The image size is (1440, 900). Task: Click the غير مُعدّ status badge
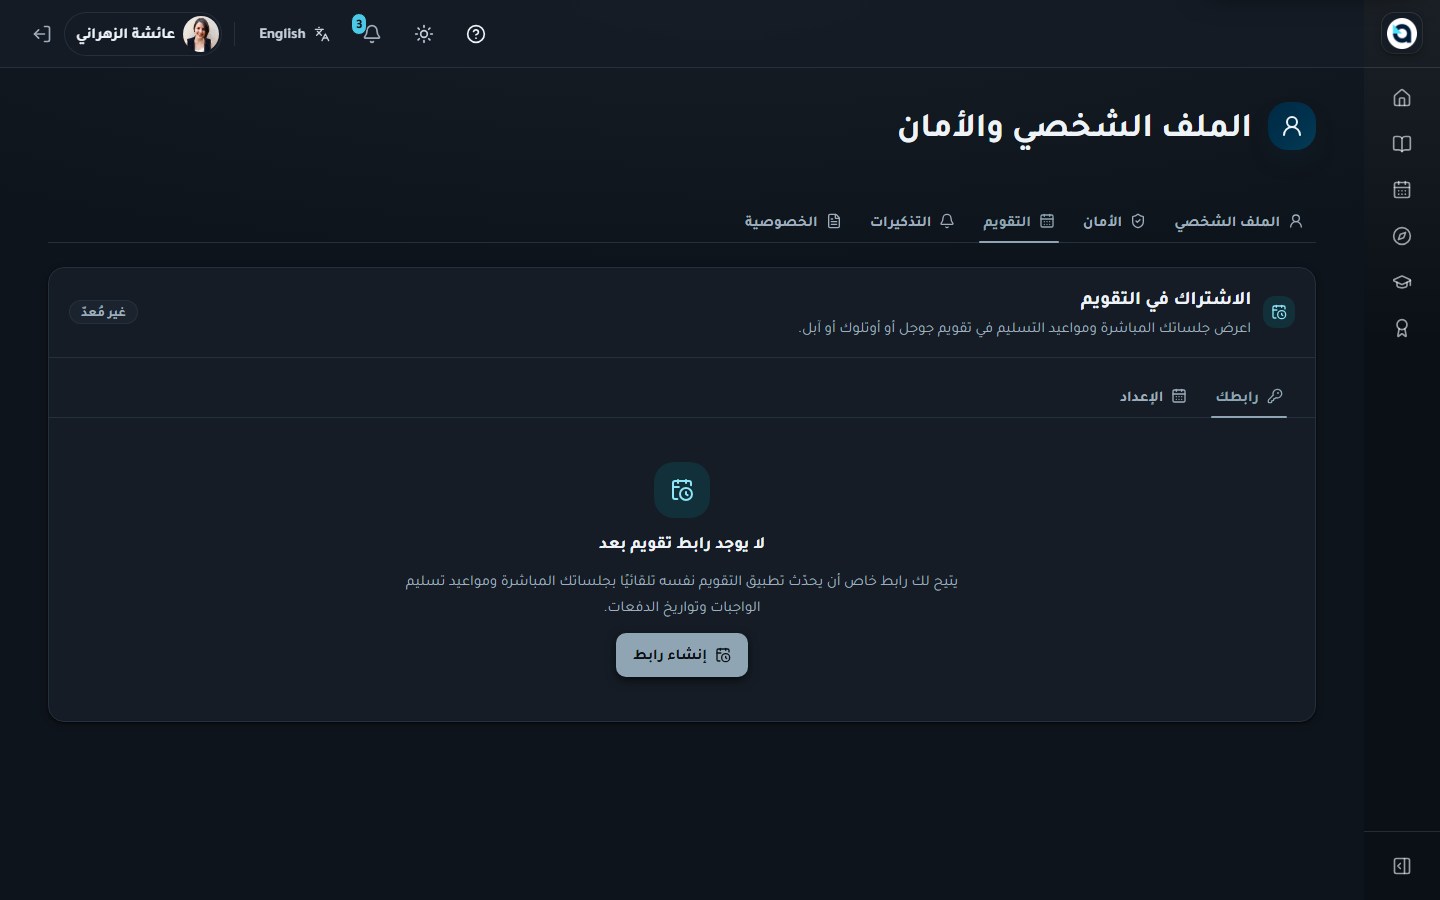[x=103, y=312]
